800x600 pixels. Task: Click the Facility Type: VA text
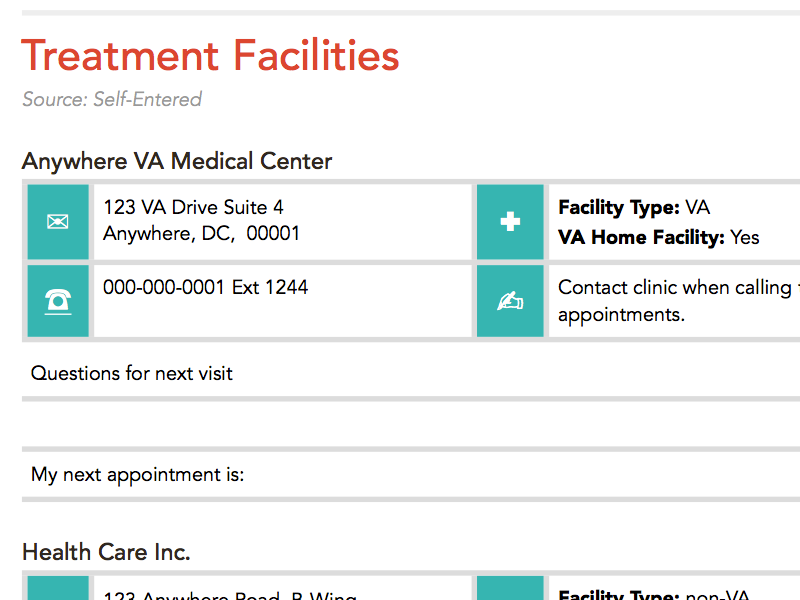(x=634, y=208)
